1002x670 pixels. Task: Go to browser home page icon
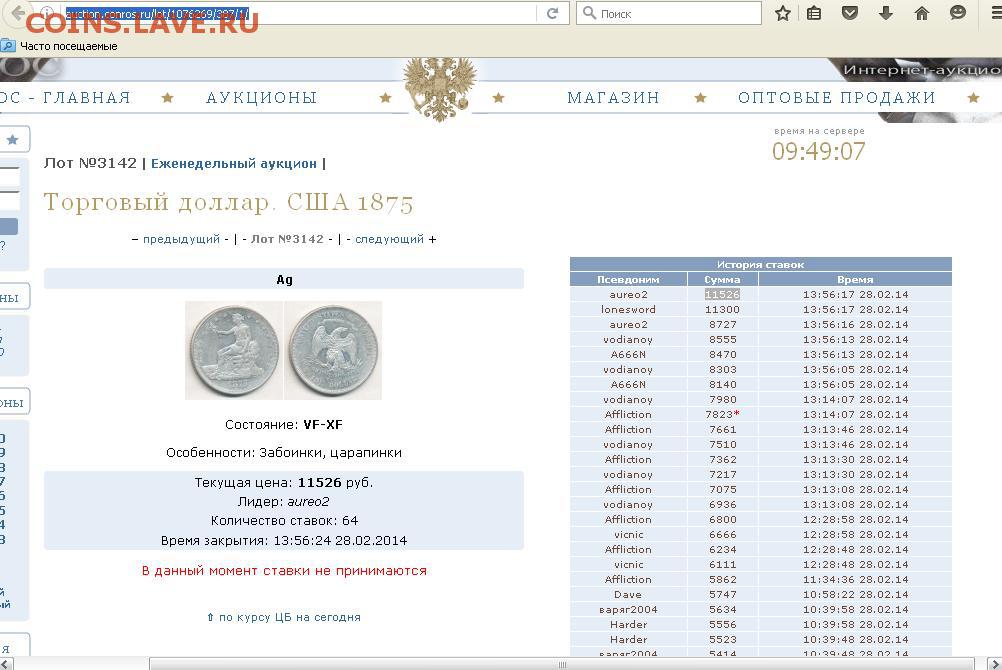[922, 14]
